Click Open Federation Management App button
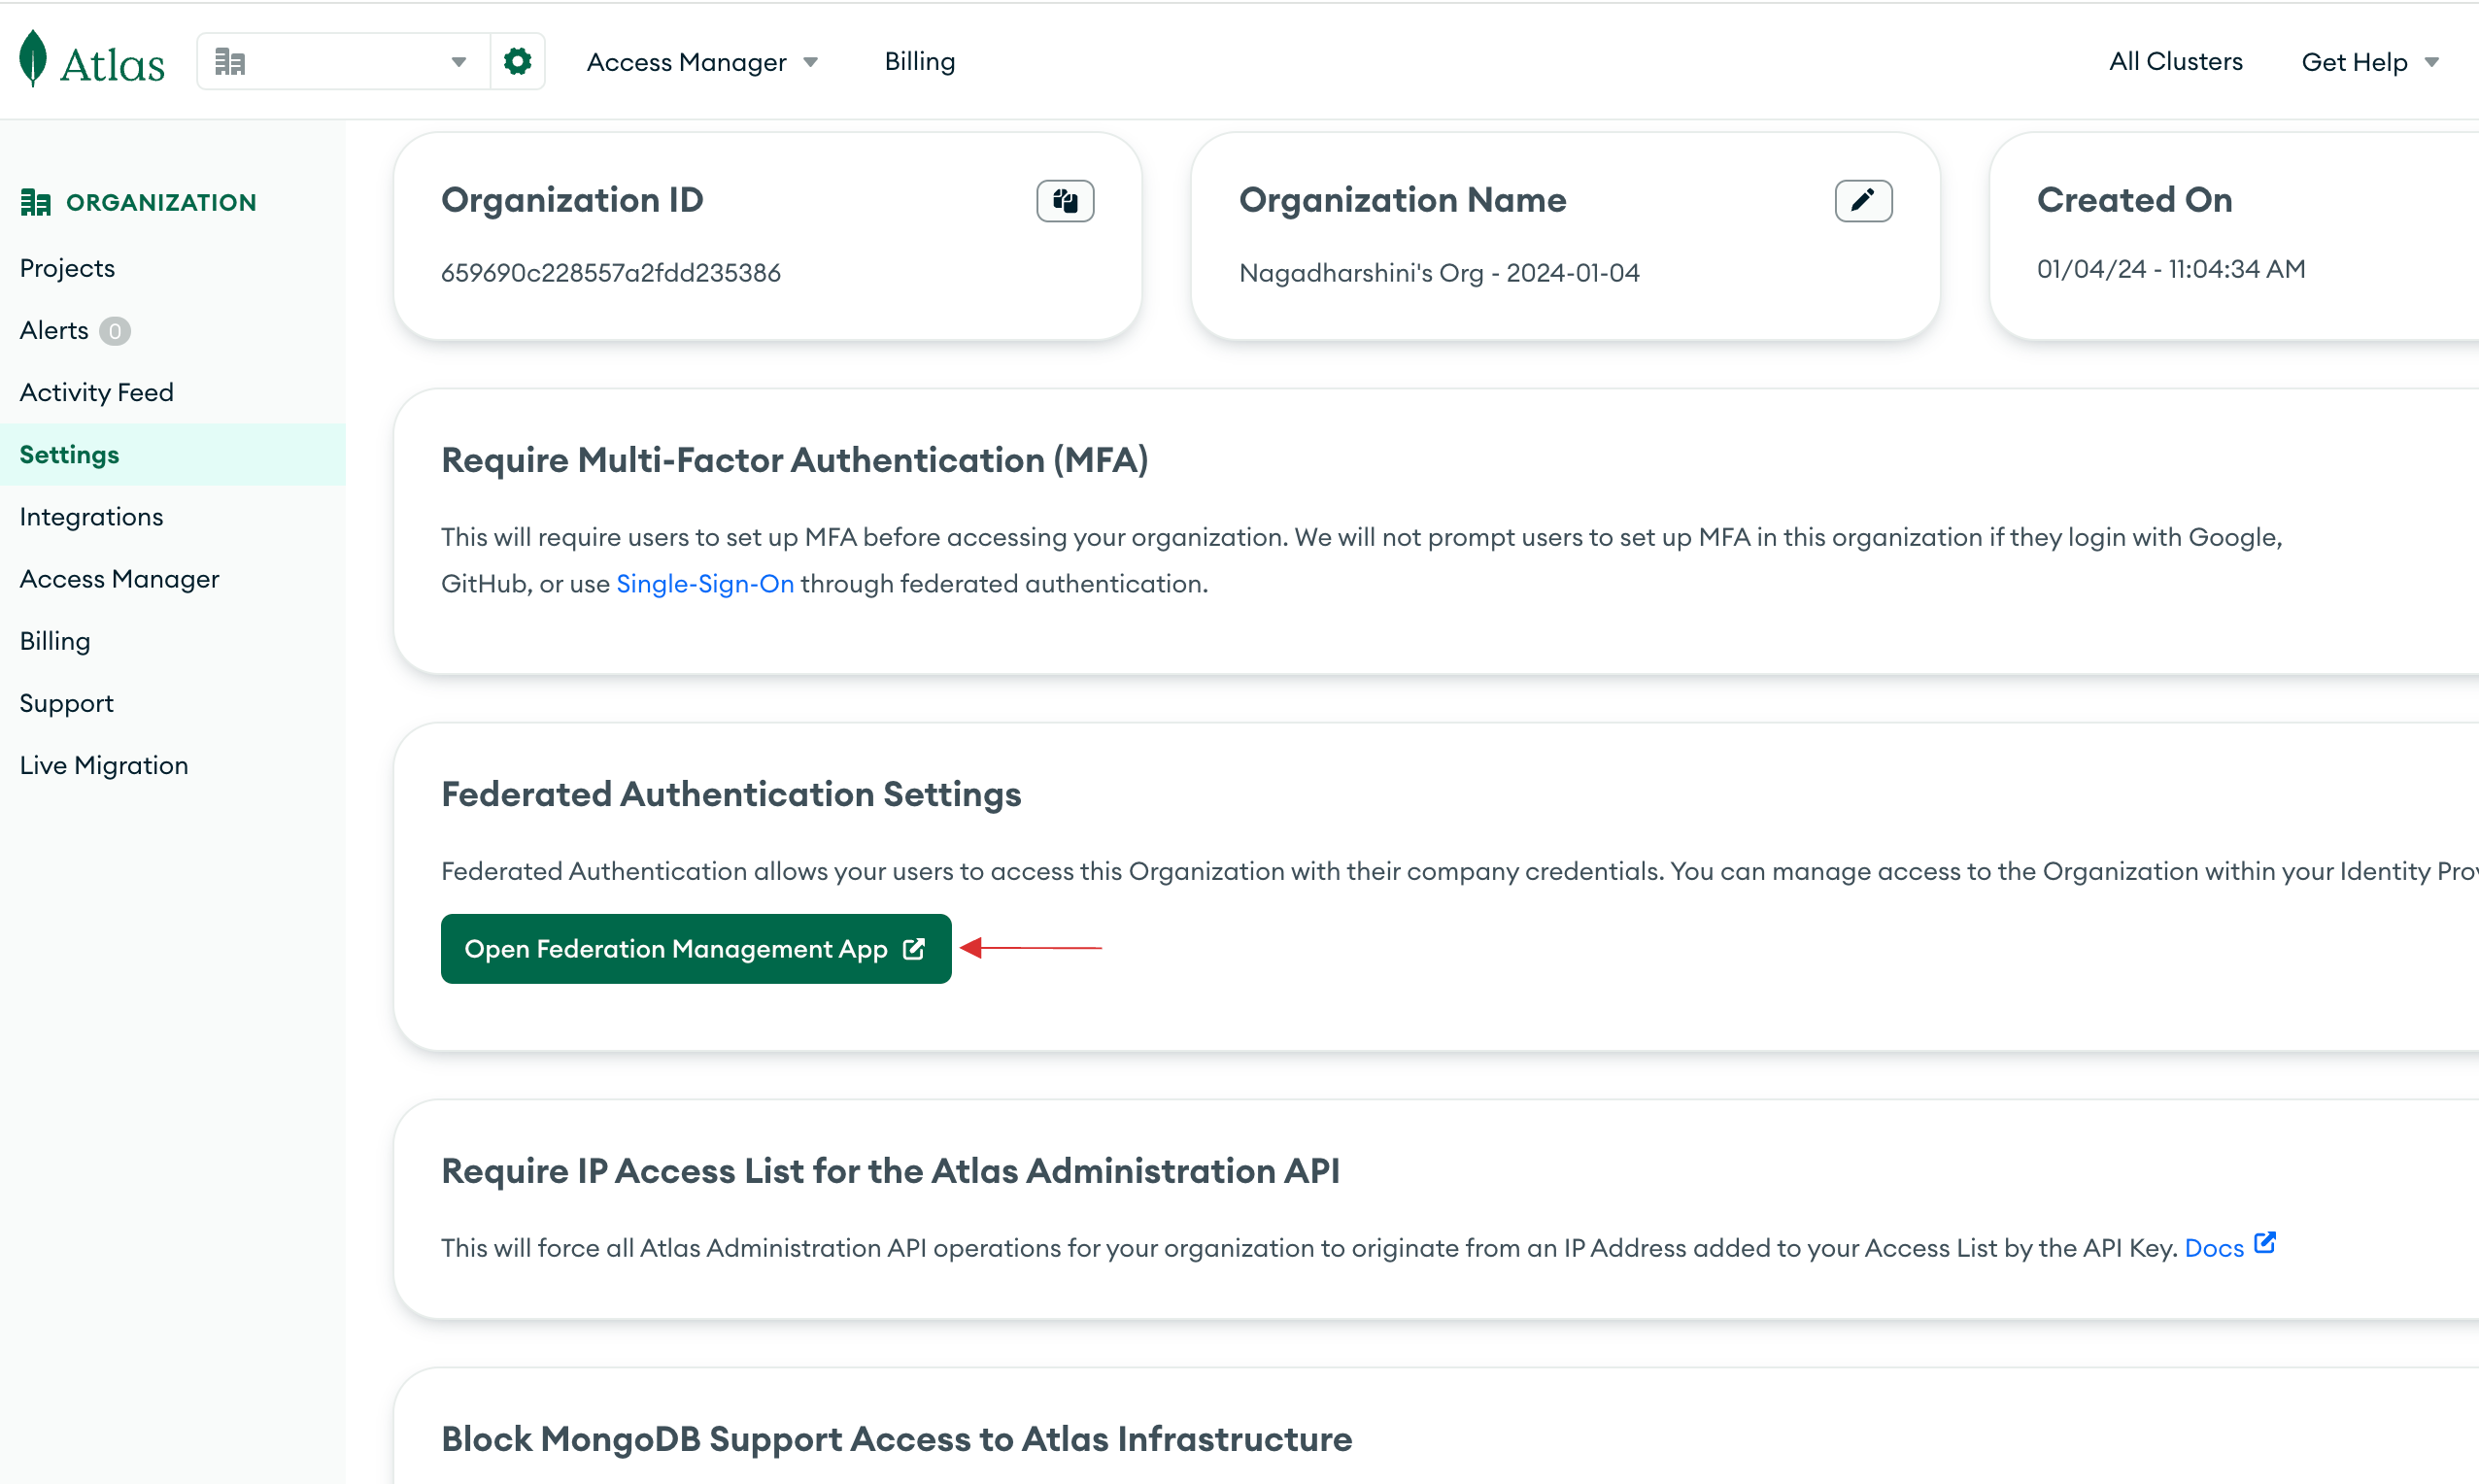Image resolution: width=2479 pixels, height=1484 pixels. coord(695,948)
